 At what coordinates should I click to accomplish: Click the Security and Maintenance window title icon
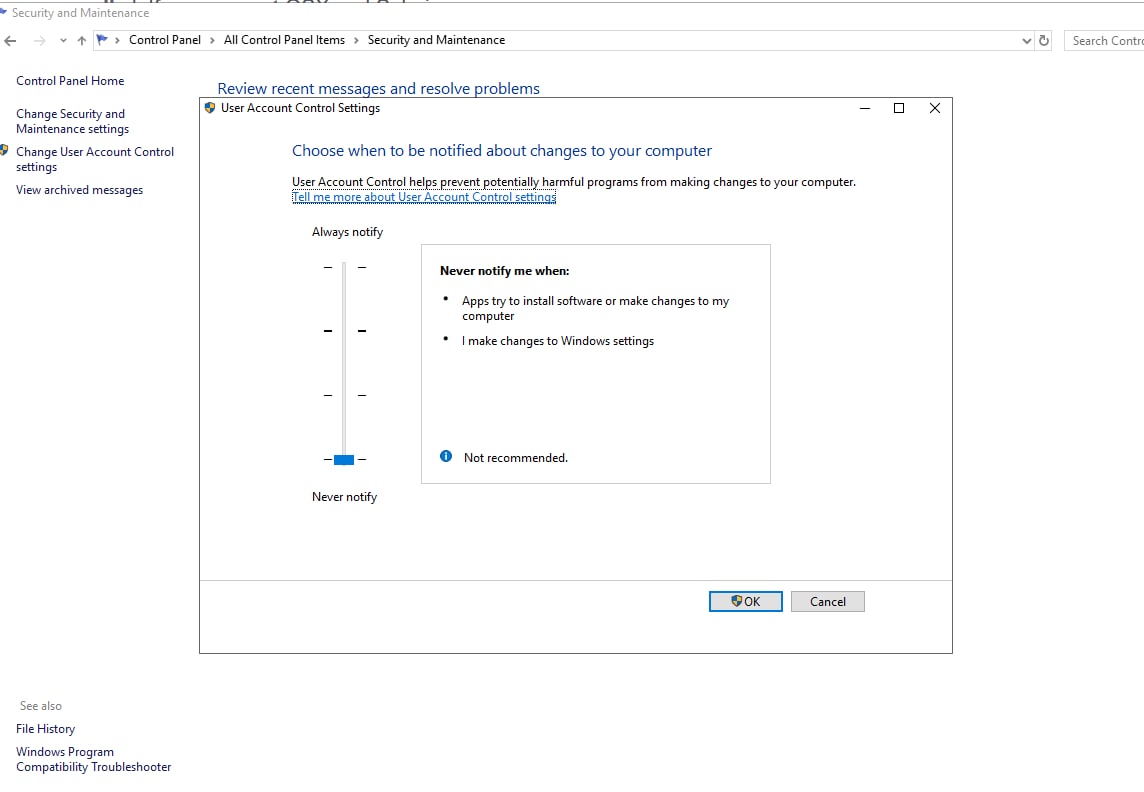[x=3, y=12]
